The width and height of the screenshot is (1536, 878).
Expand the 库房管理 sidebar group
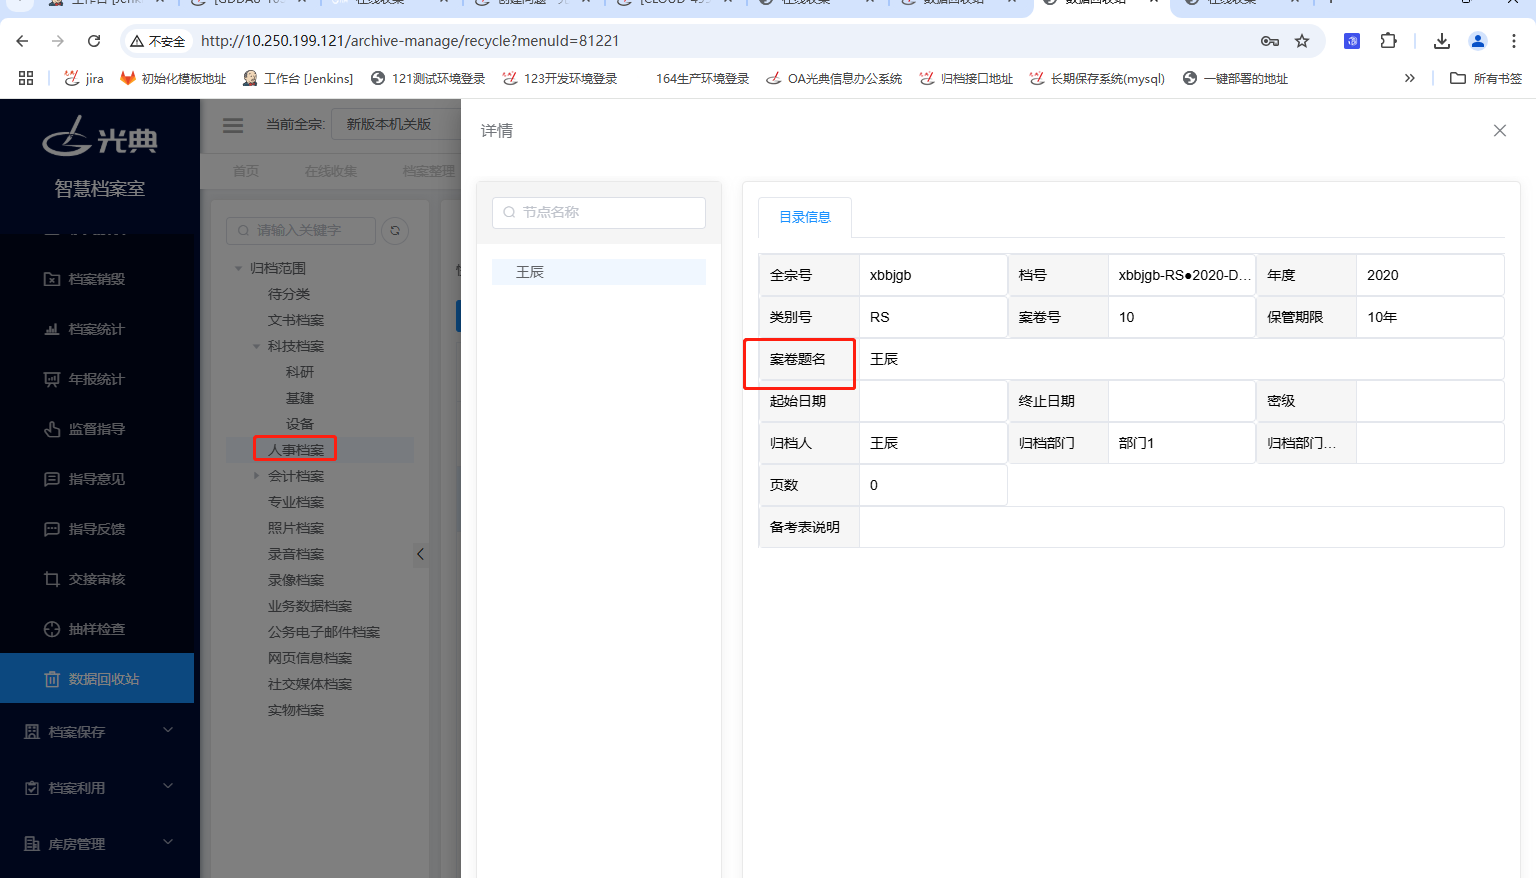[97, 844]
